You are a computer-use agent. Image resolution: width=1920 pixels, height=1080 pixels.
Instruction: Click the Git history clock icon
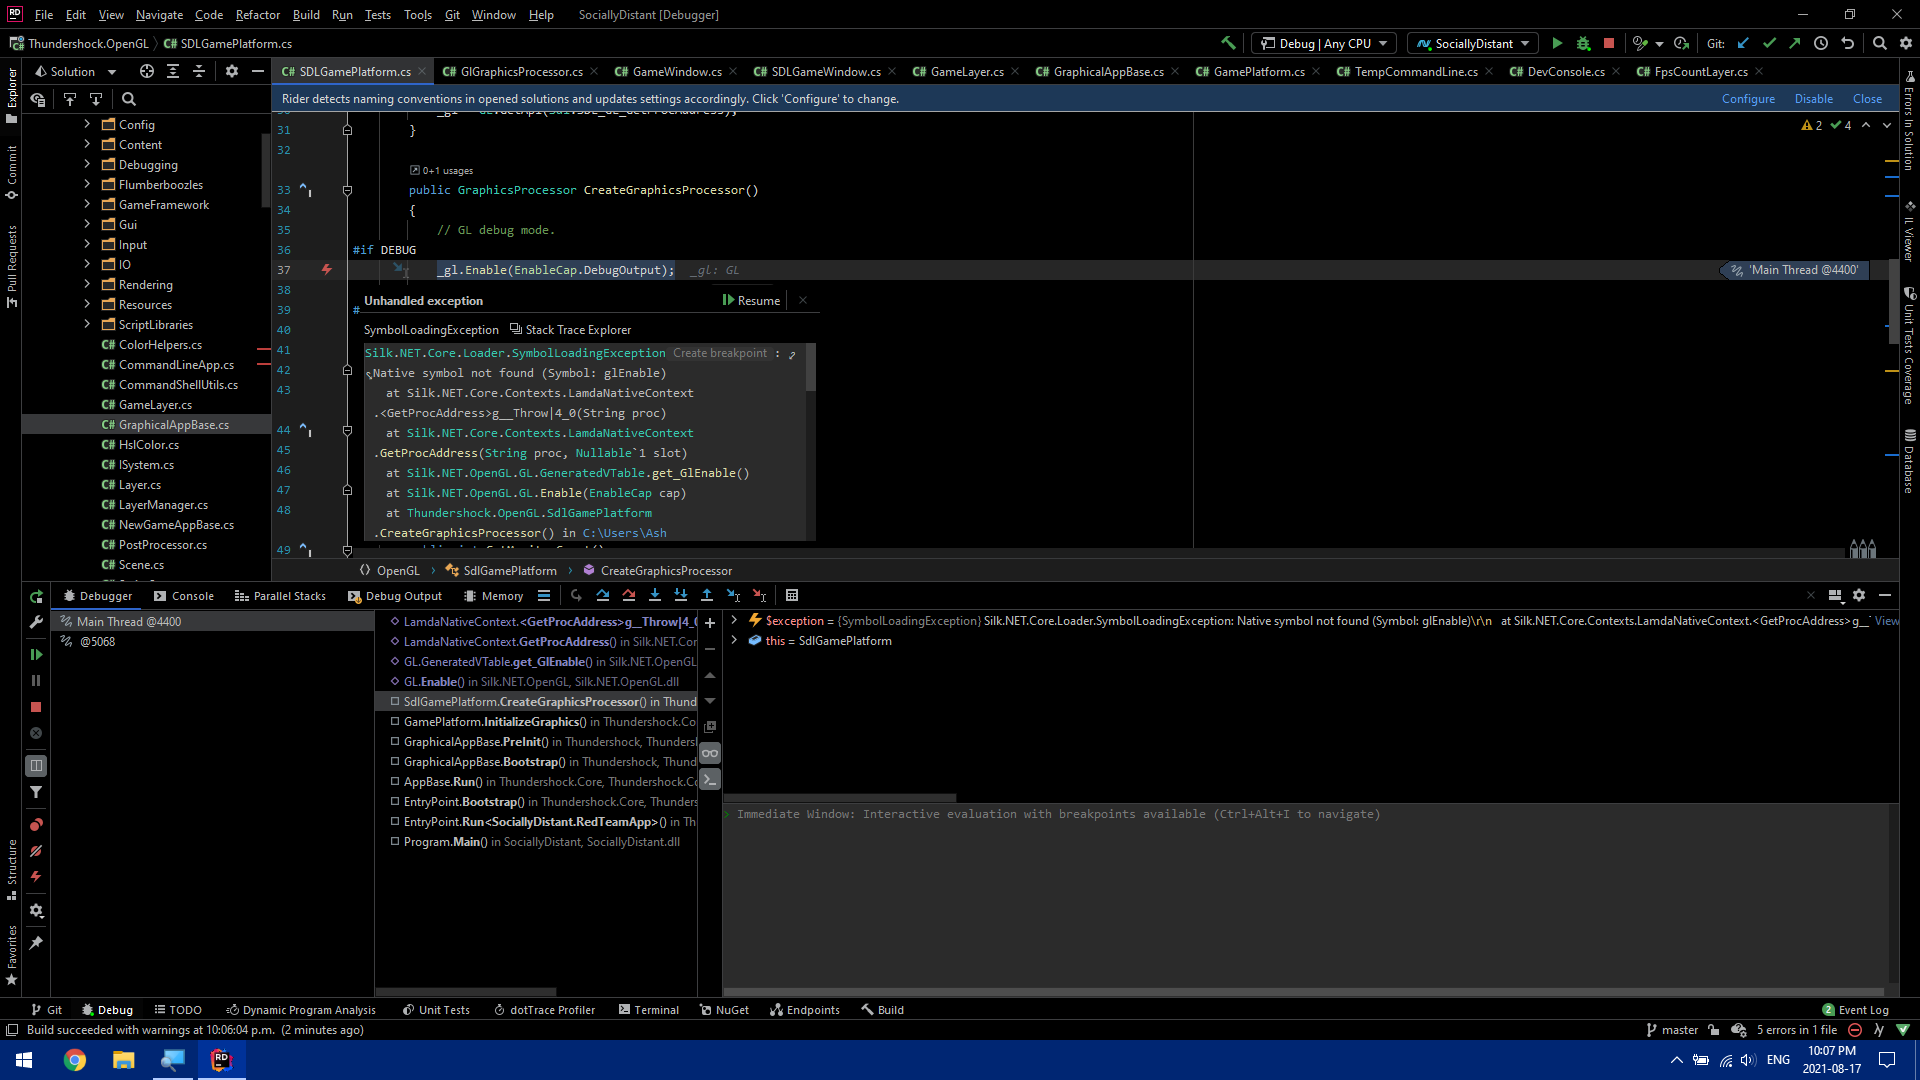click(x=1821, y=43)
